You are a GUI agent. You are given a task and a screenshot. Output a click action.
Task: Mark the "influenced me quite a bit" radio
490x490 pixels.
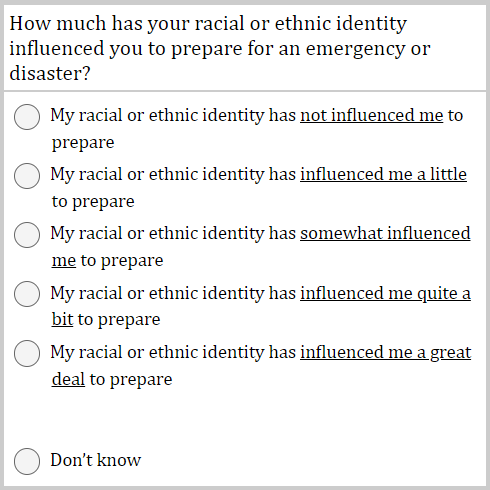pos(27,294)
